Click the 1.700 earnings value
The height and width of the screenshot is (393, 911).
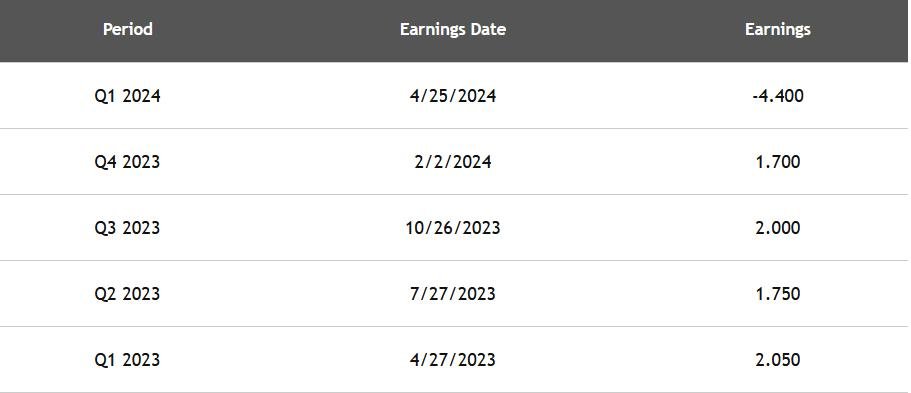[x=777, y=162]
